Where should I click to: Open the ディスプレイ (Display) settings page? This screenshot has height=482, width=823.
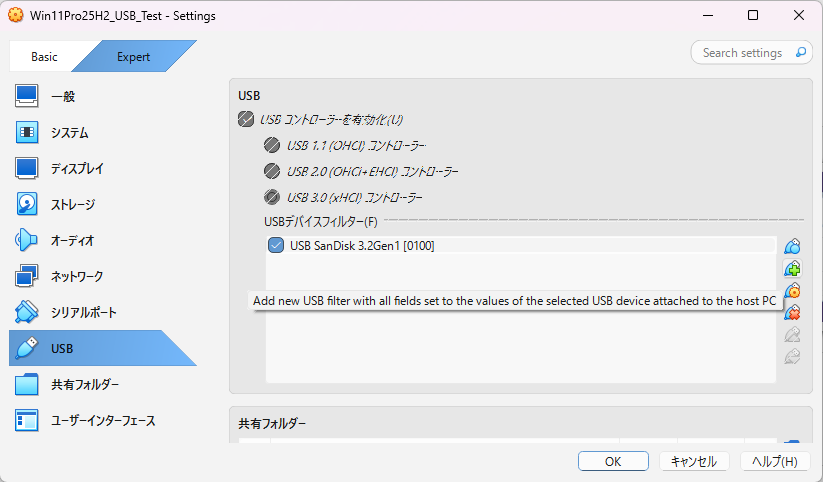click(x=76, y=168)
